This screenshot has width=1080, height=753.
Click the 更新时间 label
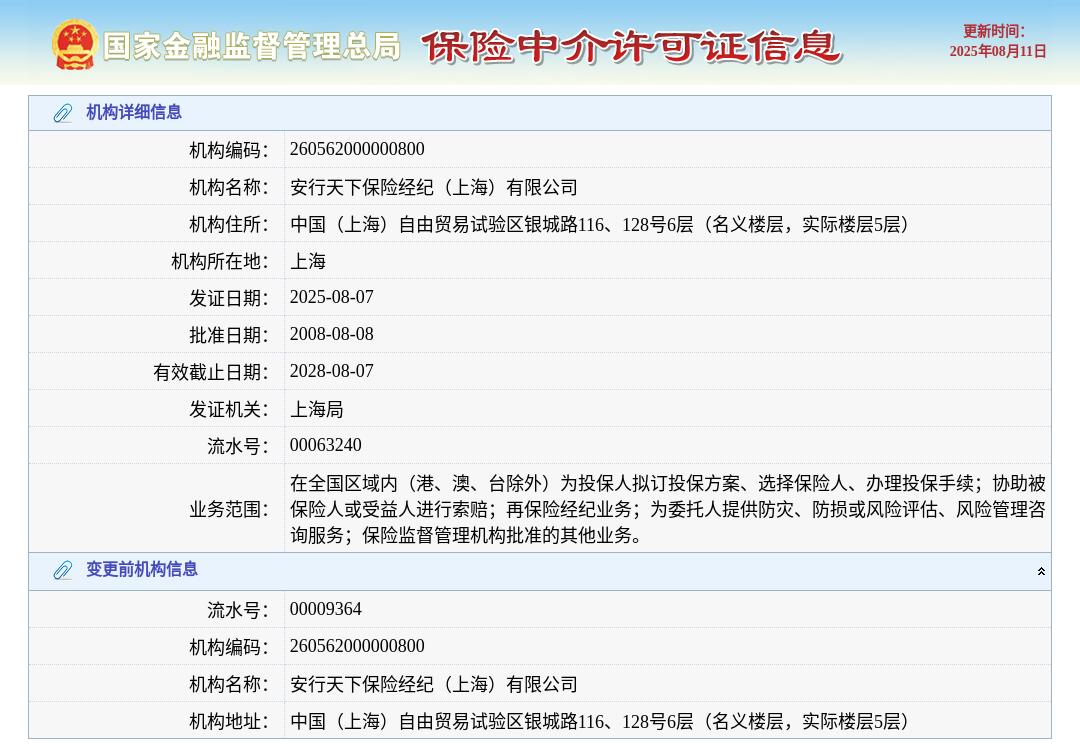coord(994,31)
